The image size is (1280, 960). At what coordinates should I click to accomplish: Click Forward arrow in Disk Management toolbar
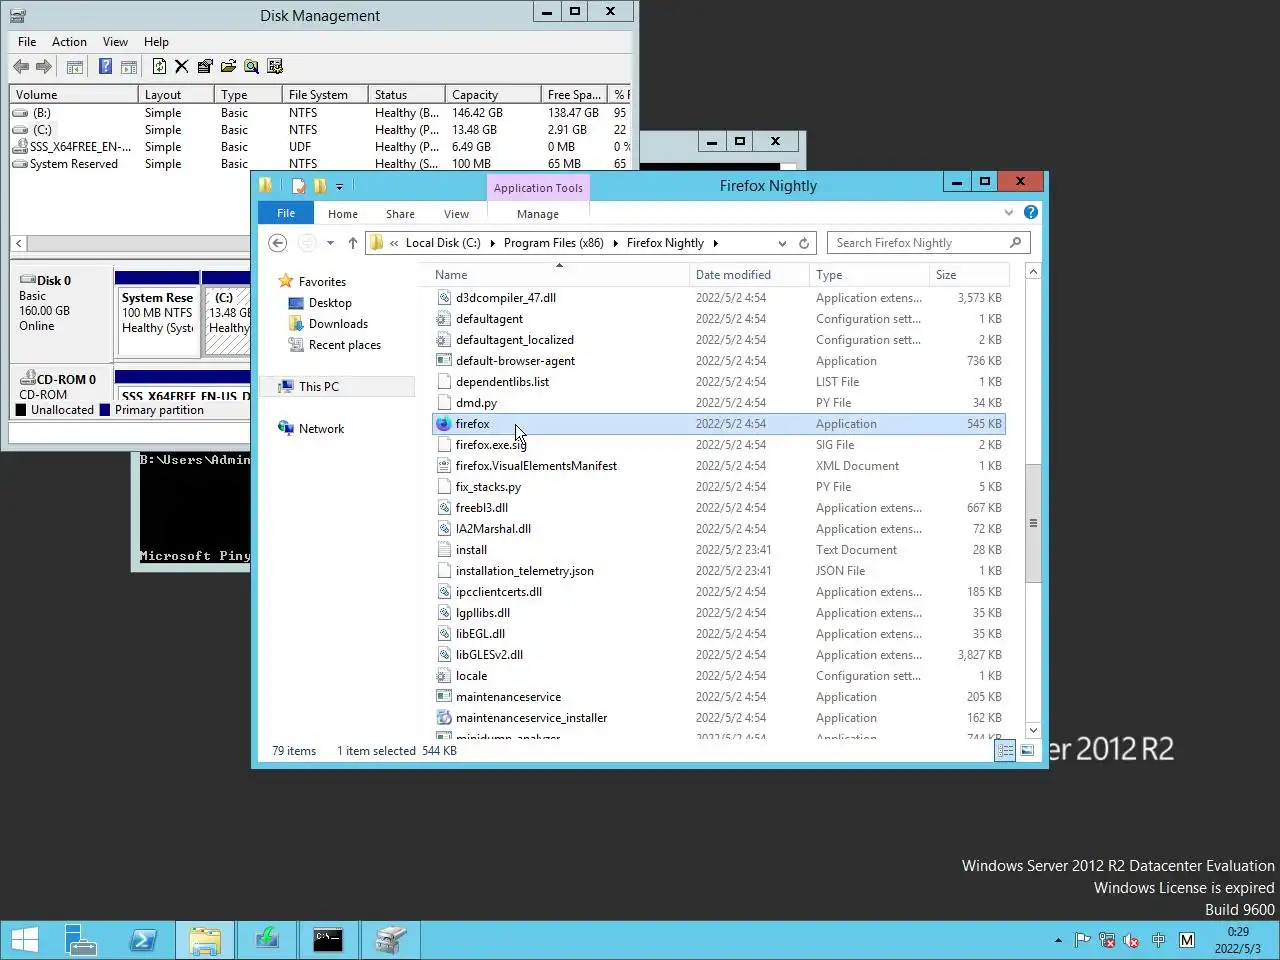click(43, 67)
